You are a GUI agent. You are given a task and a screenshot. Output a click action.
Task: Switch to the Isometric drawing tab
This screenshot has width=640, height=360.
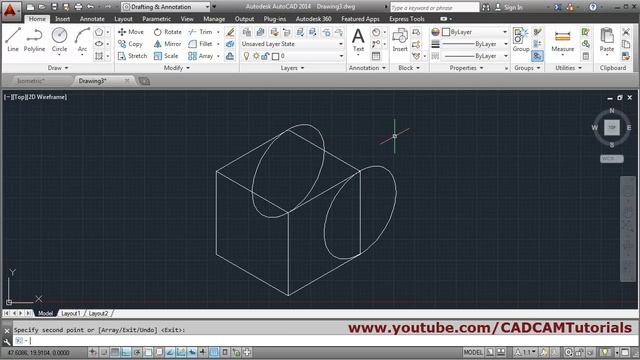point(31,81)
